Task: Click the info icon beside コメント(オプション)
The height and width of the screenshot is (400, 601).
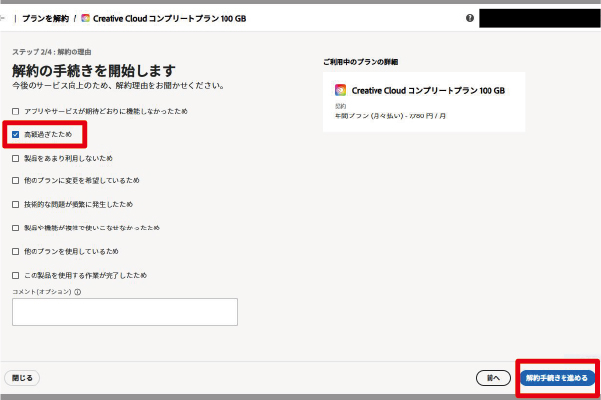Action: (x=78, y=292)
